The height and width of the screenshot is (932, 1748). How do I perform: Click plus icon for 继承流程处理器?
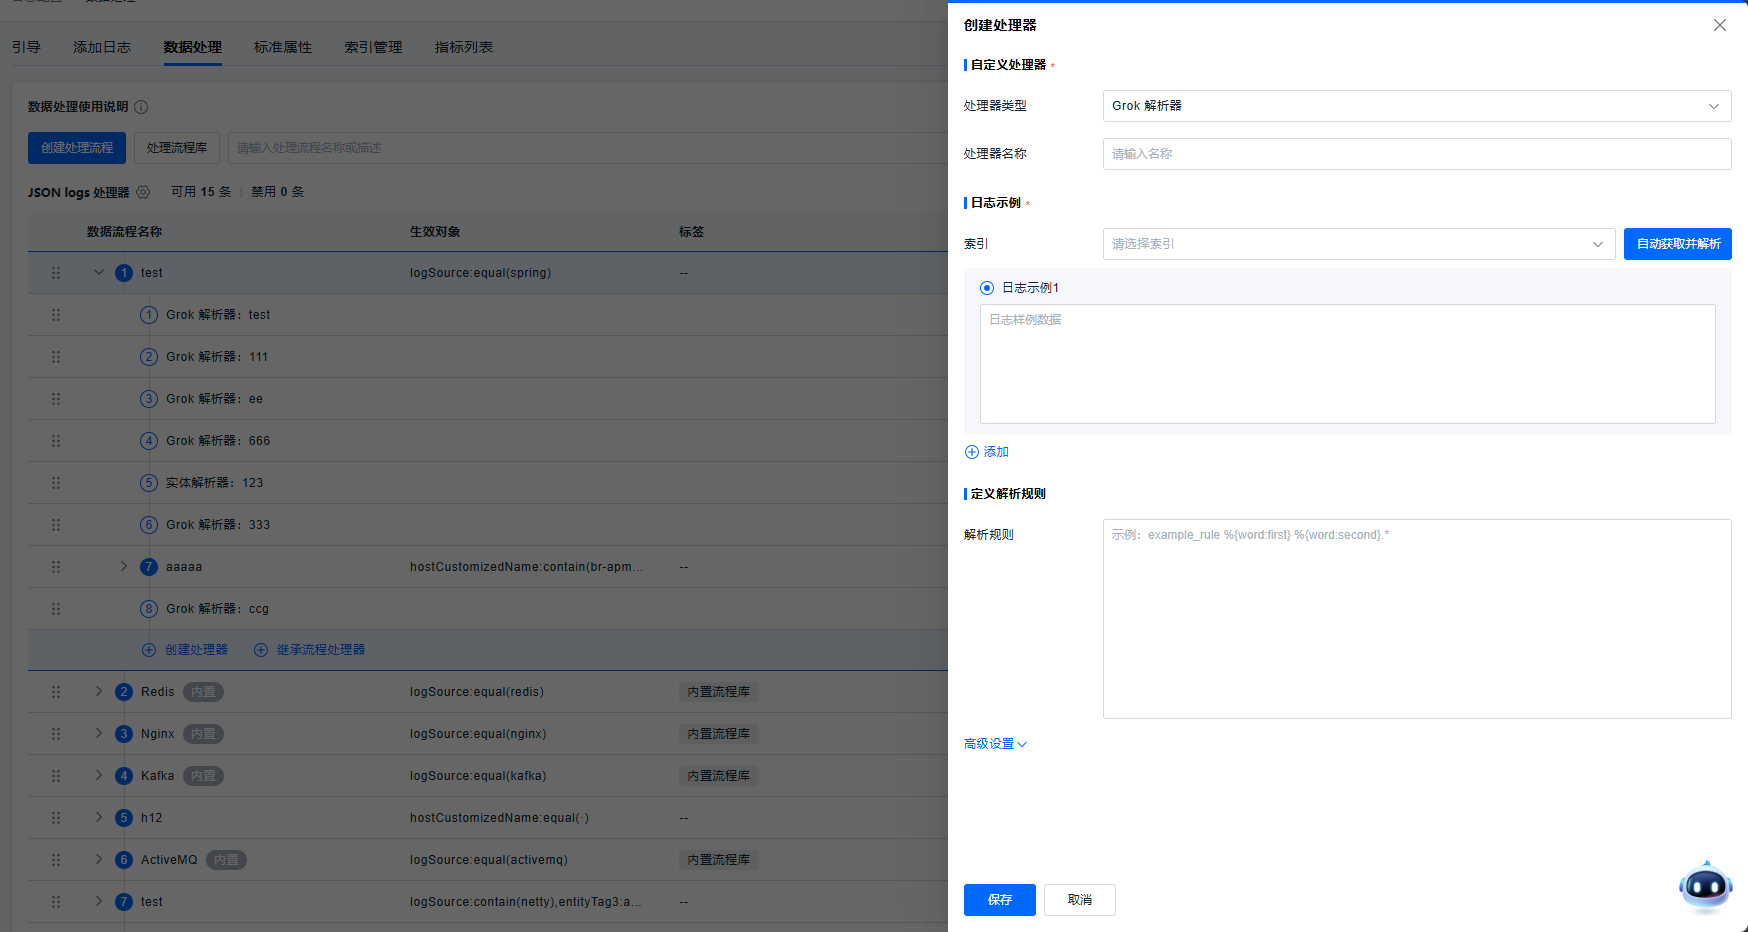click(261, 650)
